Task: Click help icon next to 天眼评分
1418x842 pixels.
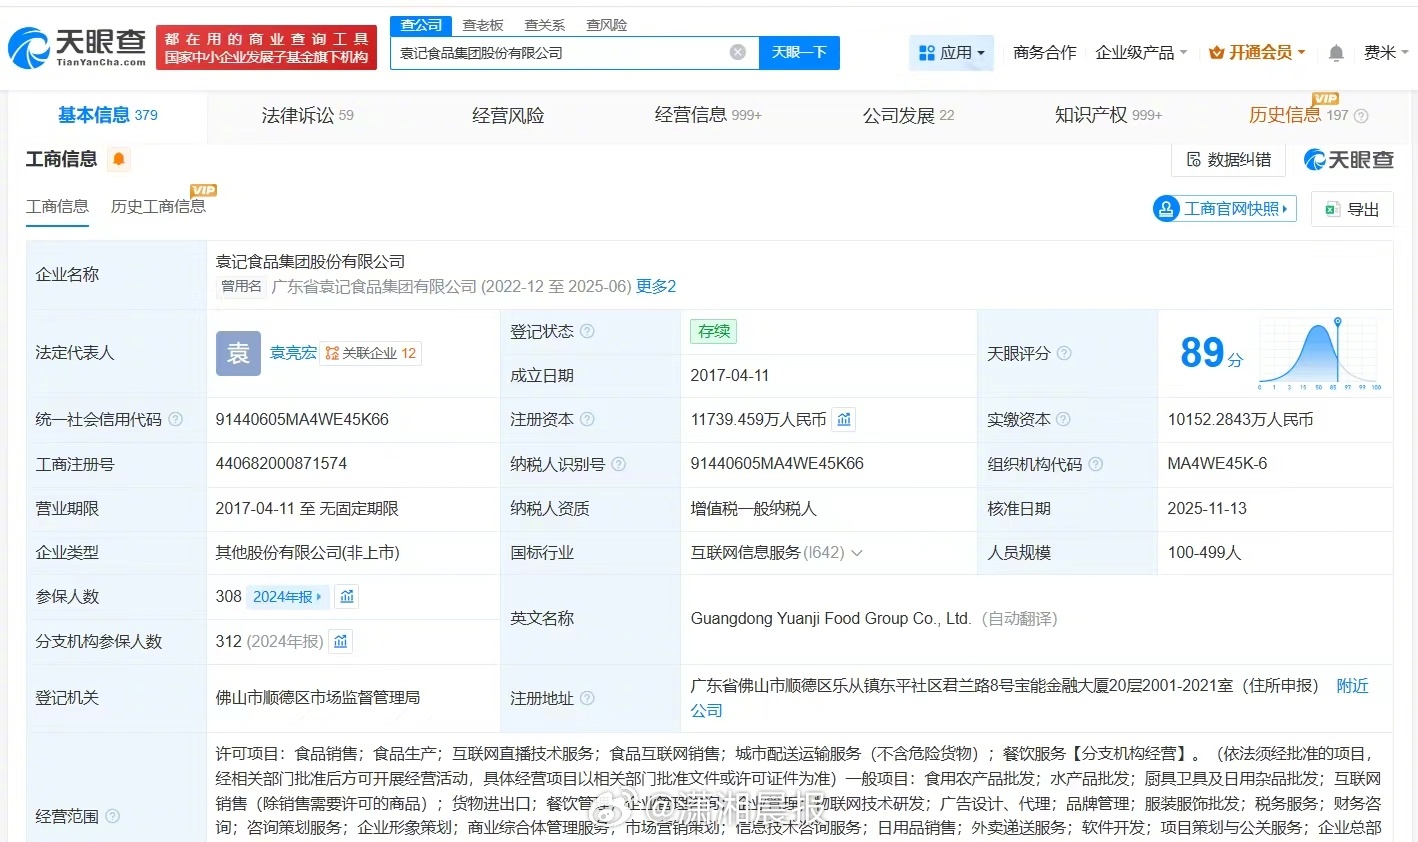Action: (x=1064, y=353)
